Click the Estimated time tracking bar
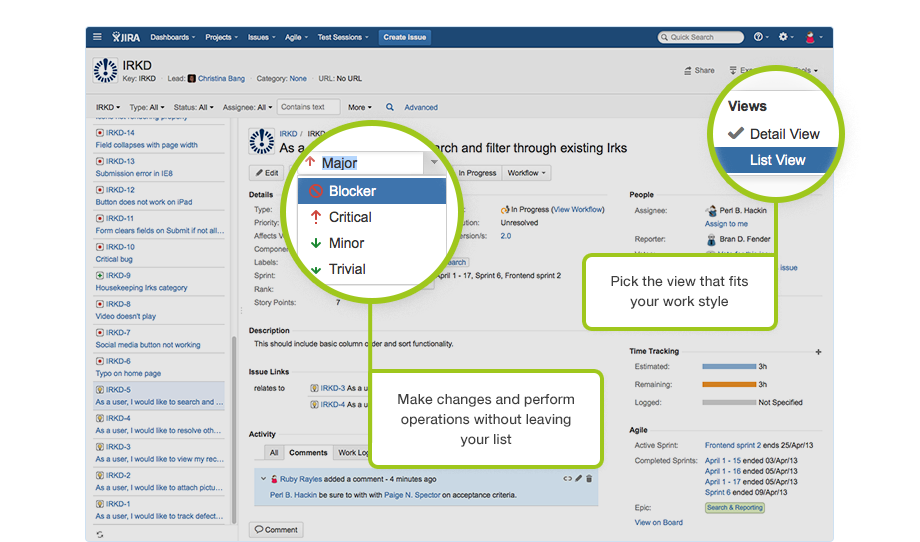 [x=729, y=367]
